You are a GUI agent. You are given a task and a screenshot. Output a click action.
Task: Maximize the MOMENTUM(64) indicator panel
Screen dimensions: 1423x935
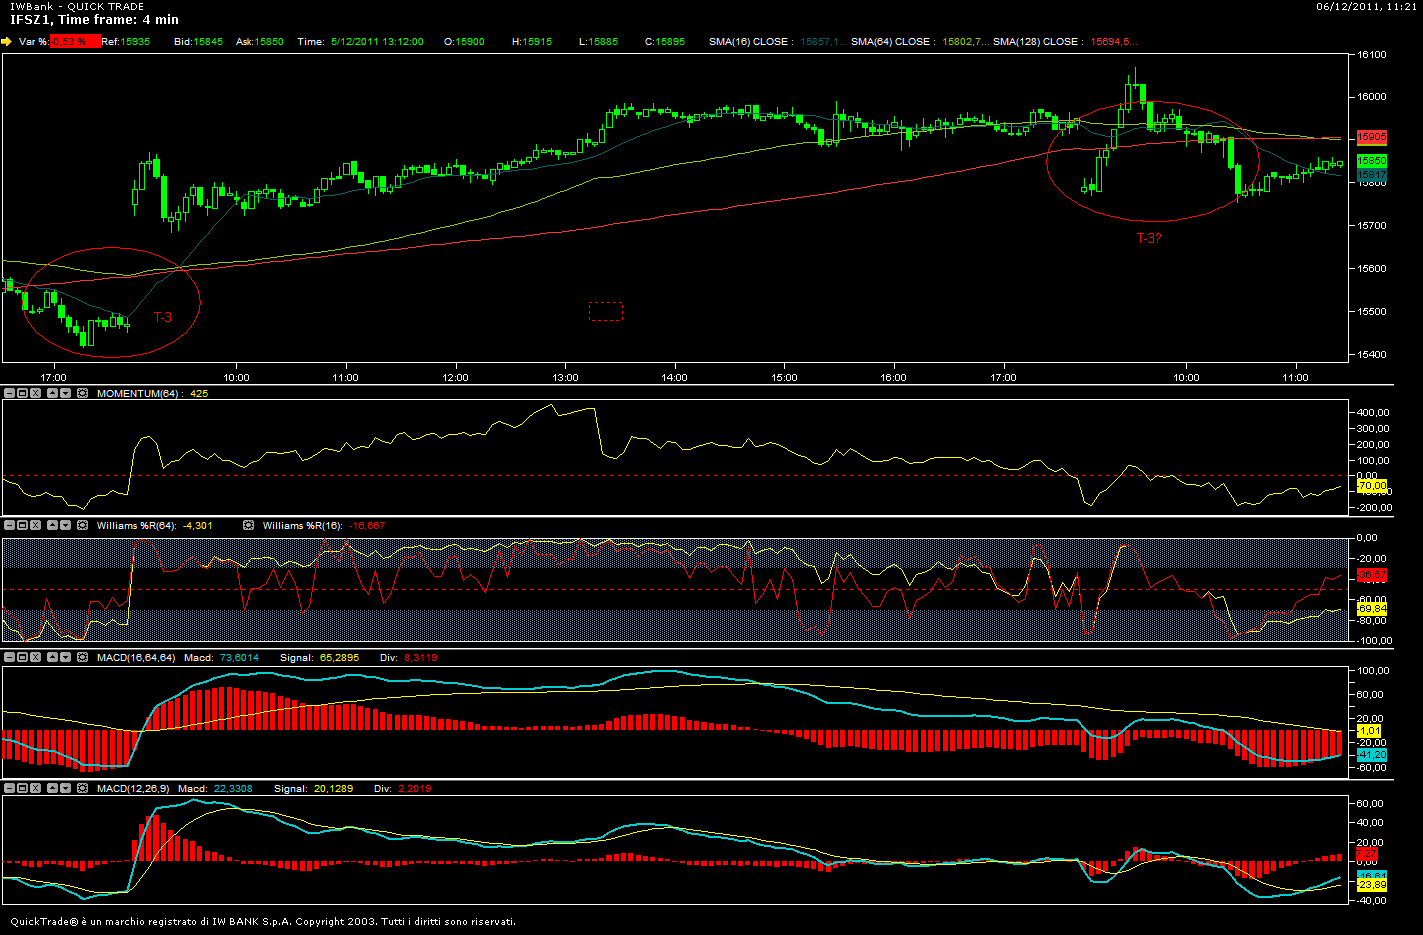(22, 394)
